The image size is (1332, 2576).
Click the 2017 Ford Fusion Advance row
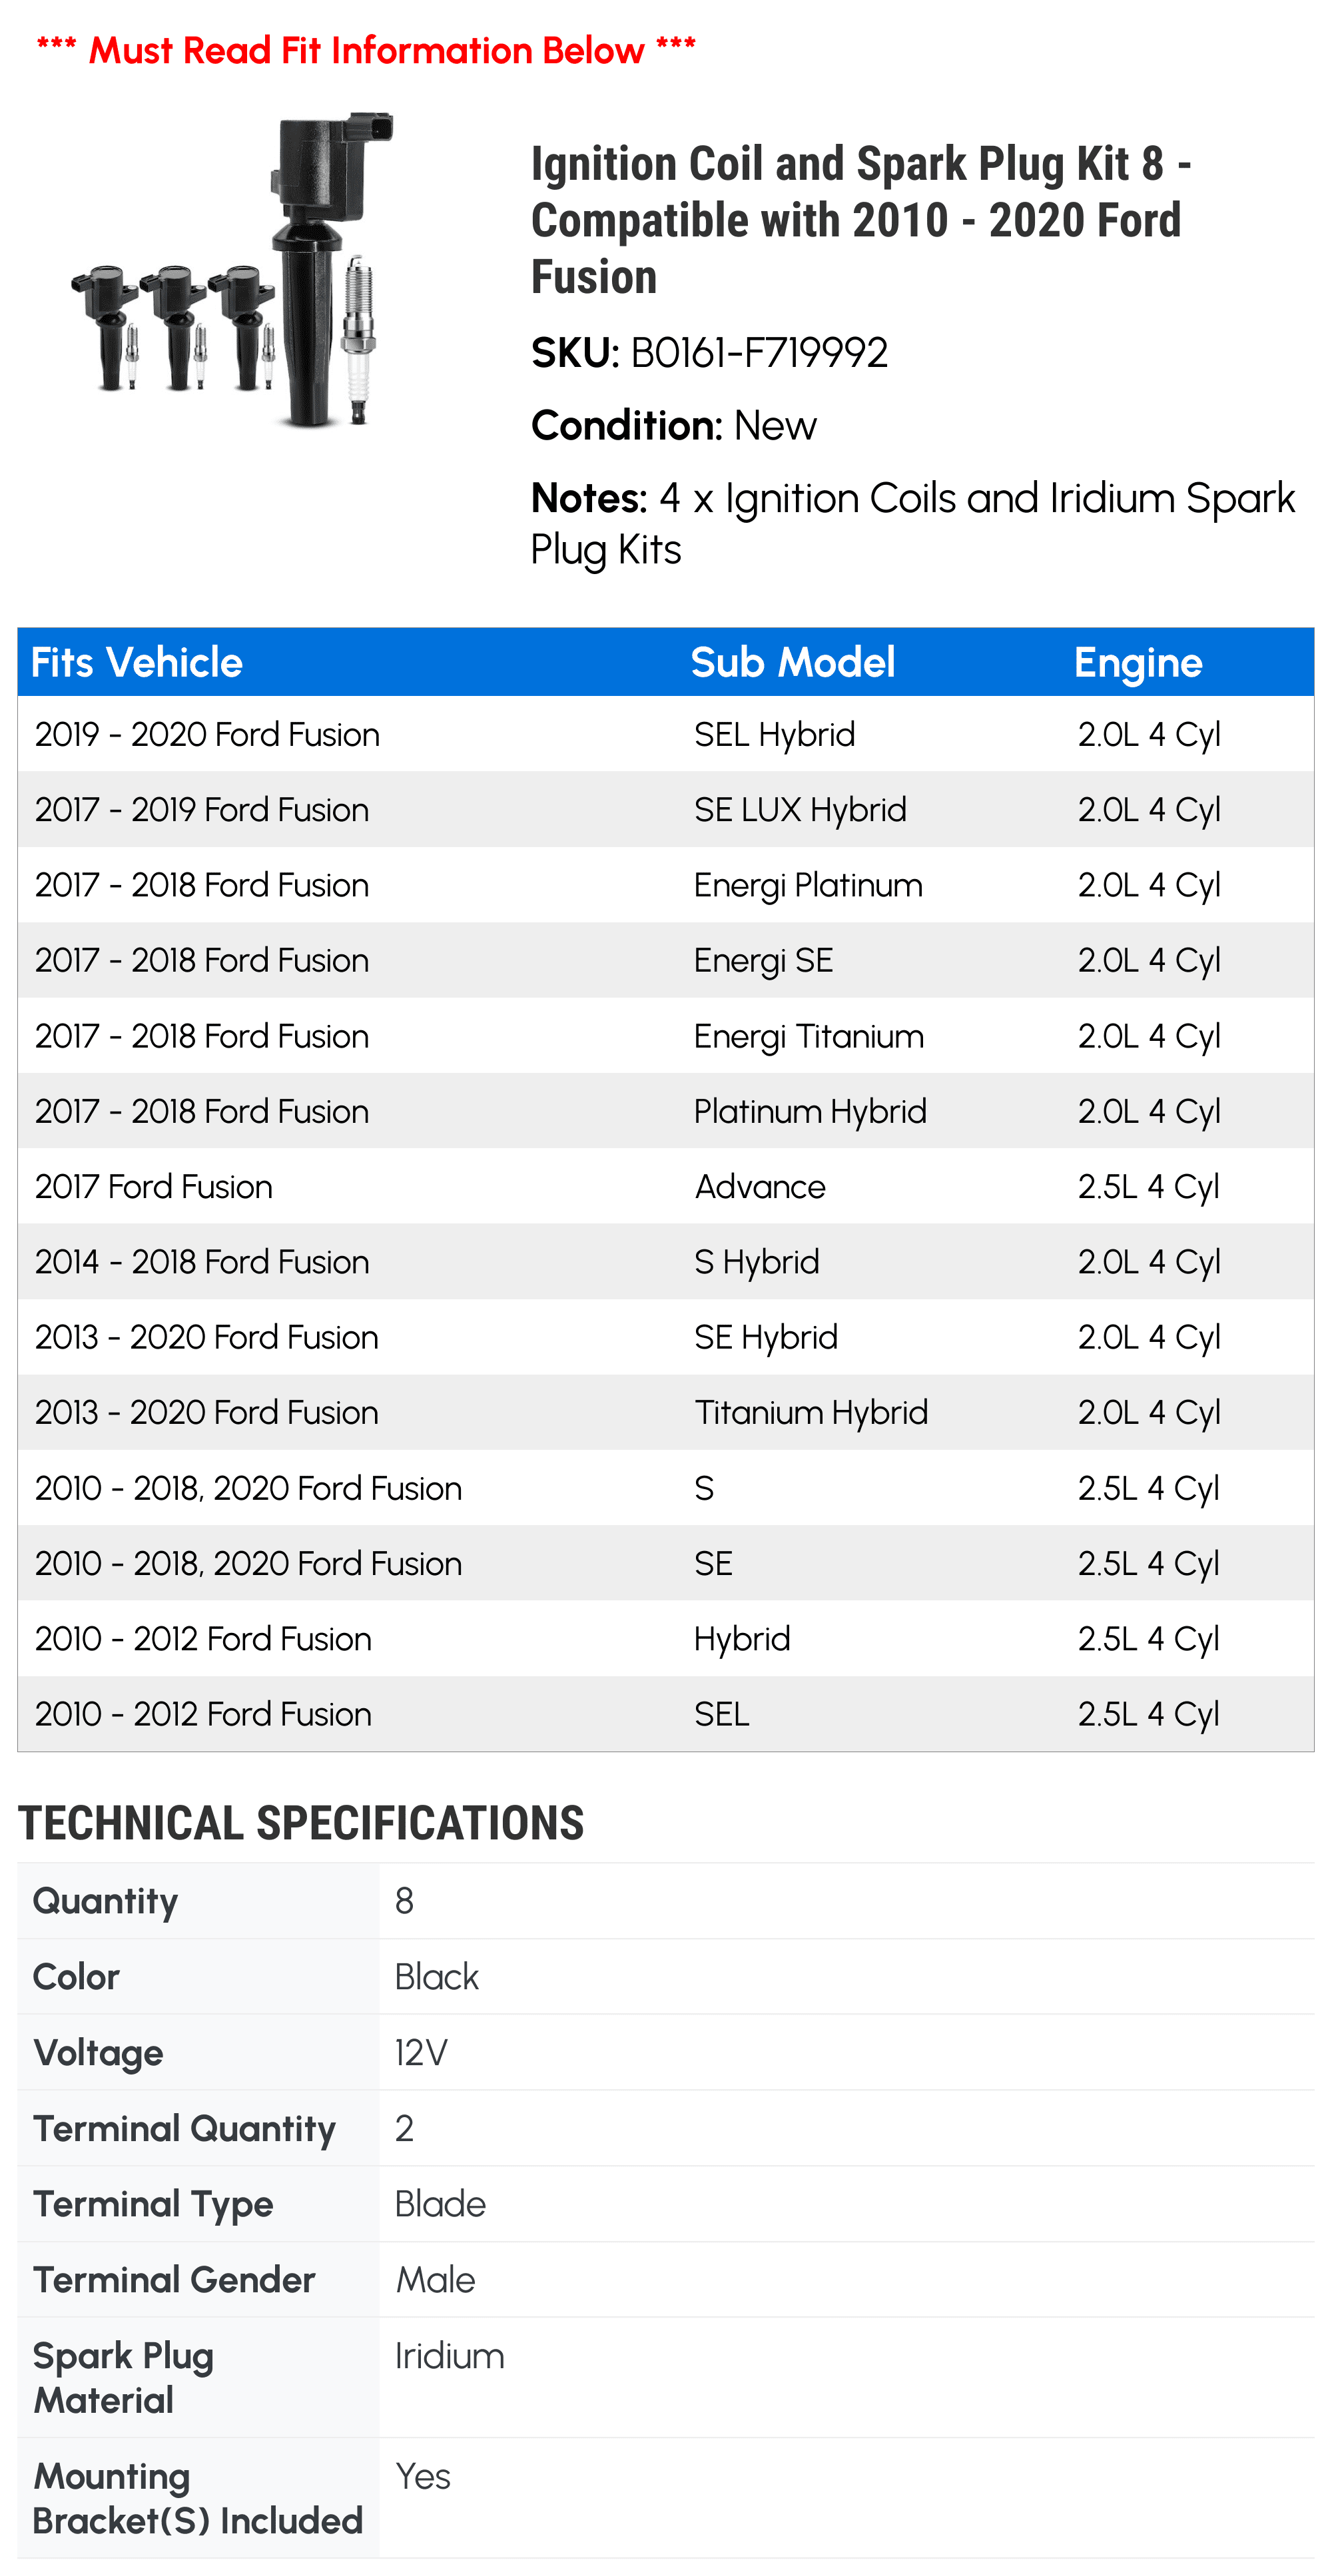click(666, 1187)
